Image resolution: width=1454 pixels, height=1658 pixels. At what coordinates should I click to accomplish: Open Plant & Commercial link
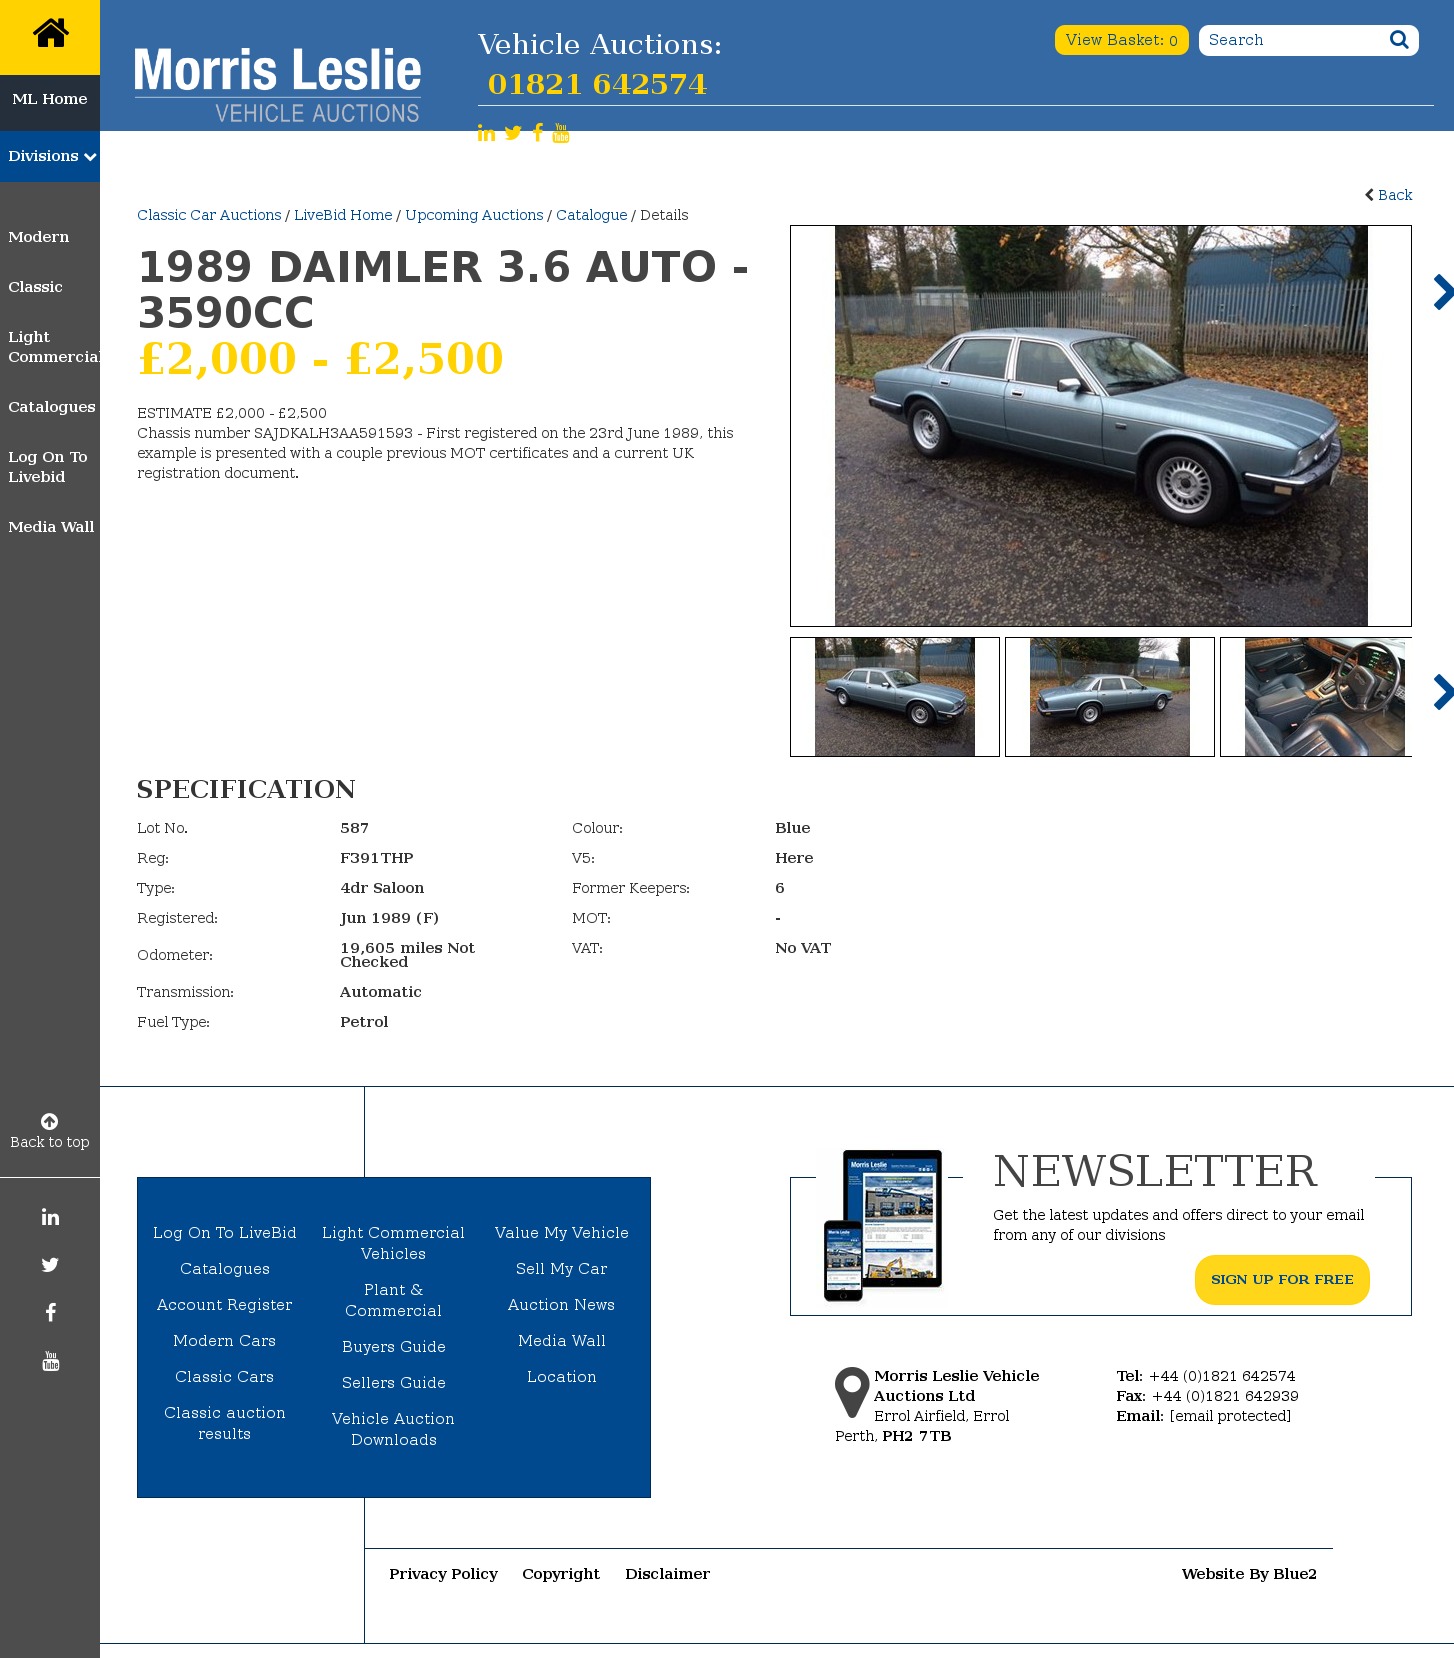(x=394, y=1300)
